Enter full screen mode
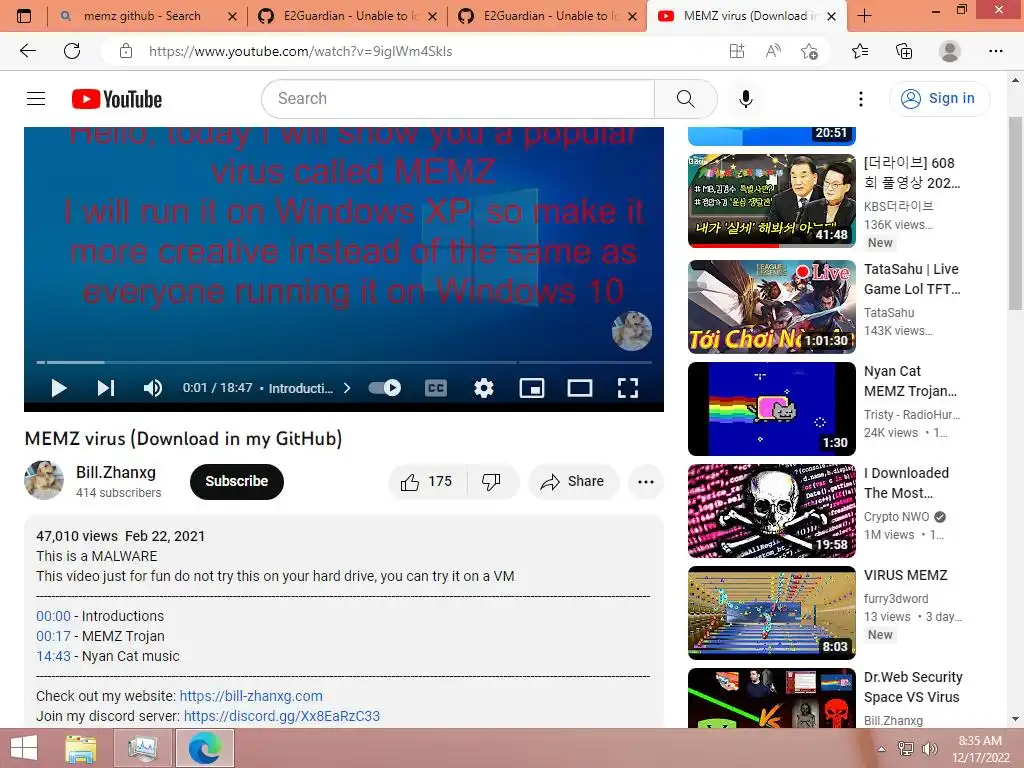This screenshot has width=1024, height=768. coord(628,388)
